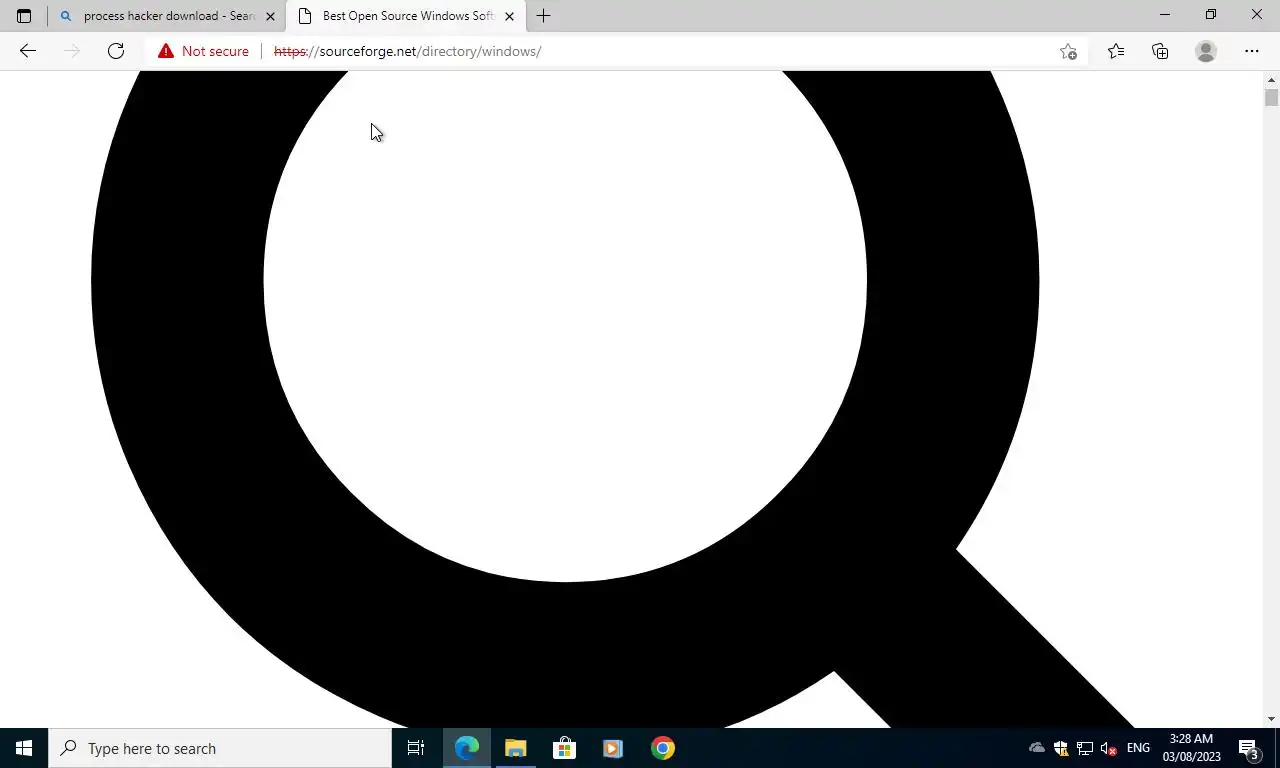Open the Favorites list
1280x768 pixels.
1116,51
